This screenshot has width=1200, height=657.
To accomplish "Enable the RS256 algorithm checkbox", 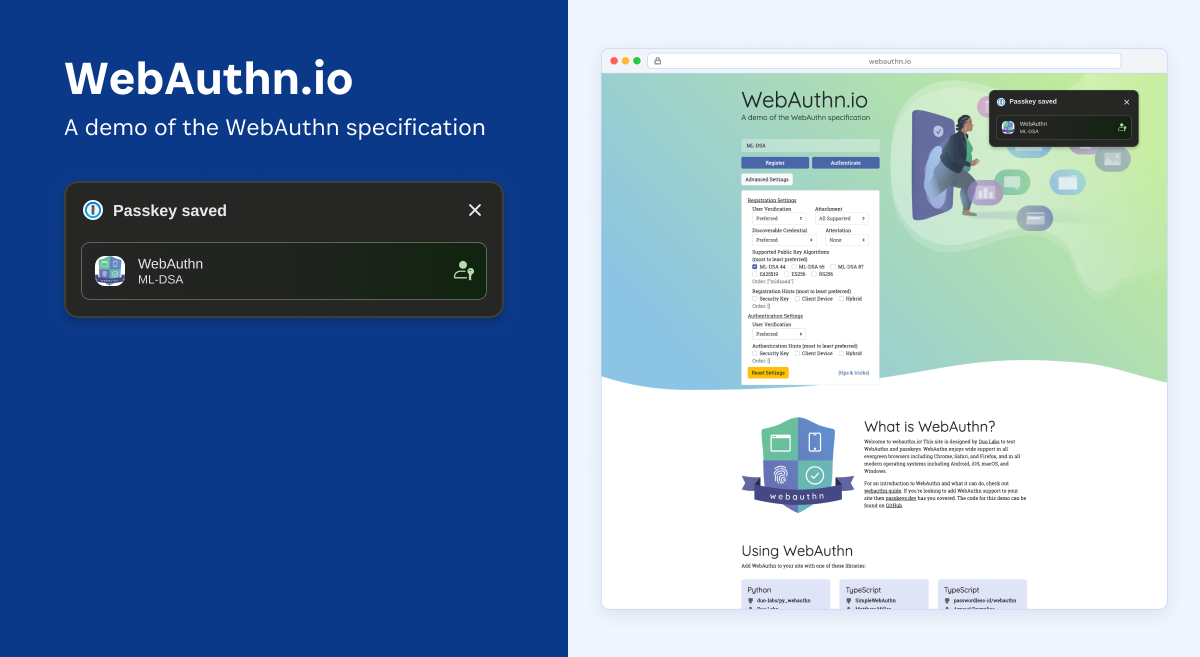I will tap(814, 274).
